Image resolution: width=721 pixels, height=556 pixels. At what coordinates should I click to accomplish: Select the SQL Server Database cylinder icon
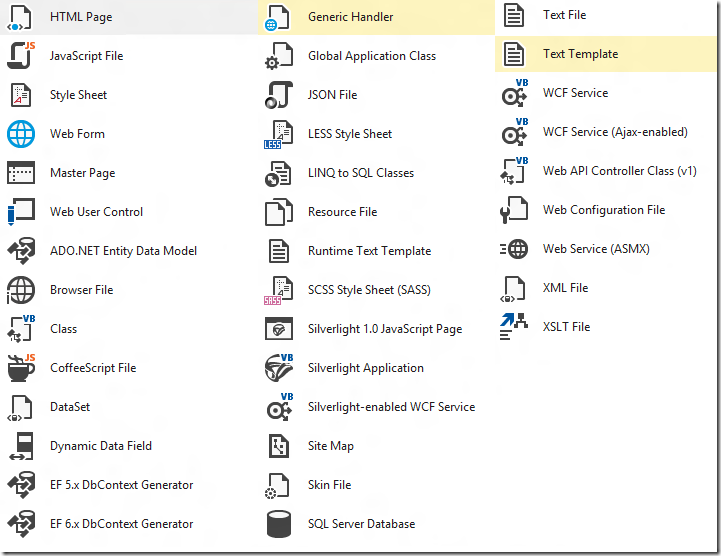click(279, 524)
